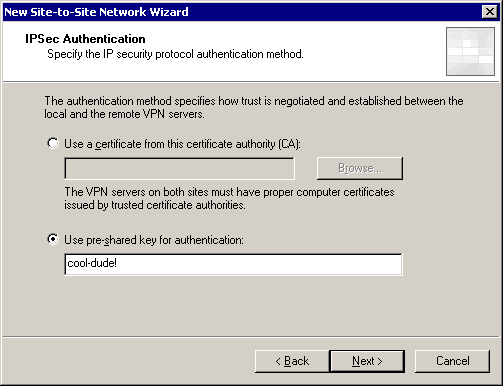Select the pre-shared key radio button
The width and height of the screenshot is (503, 386).
53,239
